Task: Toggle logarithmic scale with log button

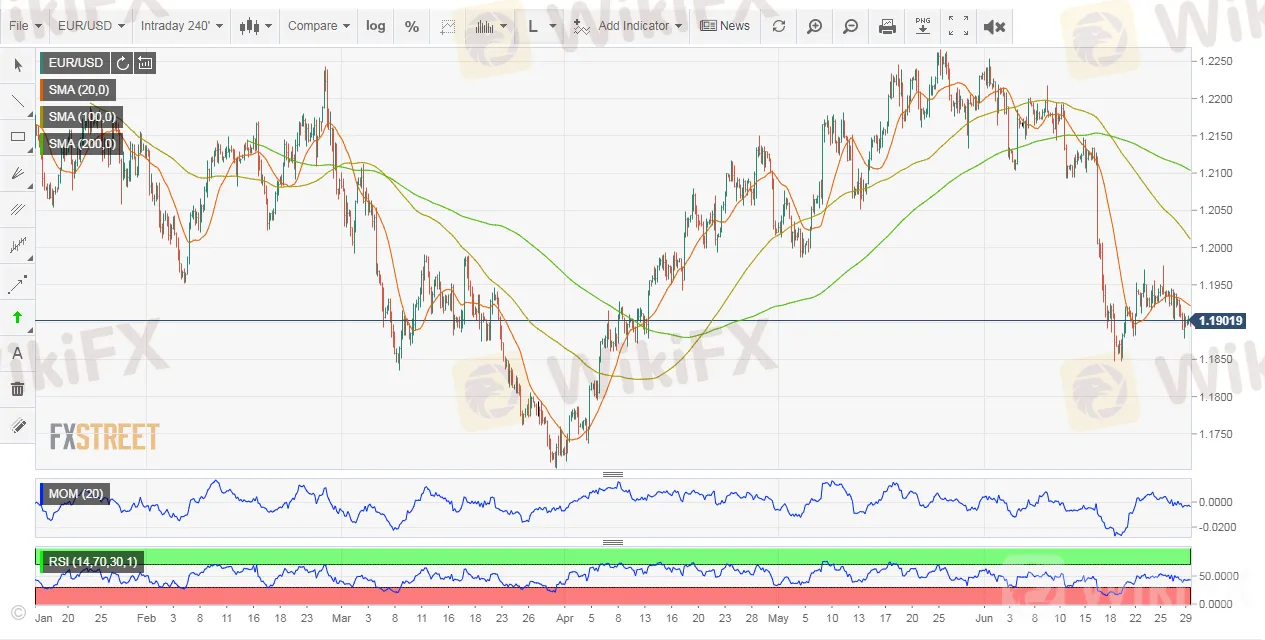Action: click(x=376, y=26)
